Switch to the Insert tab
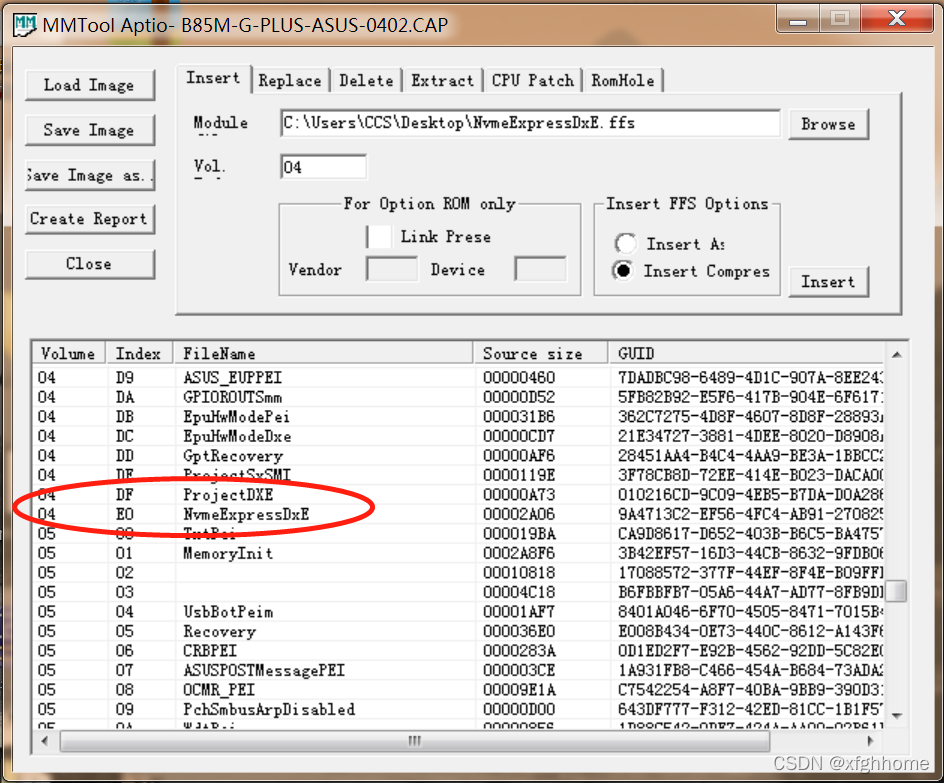 213,78
